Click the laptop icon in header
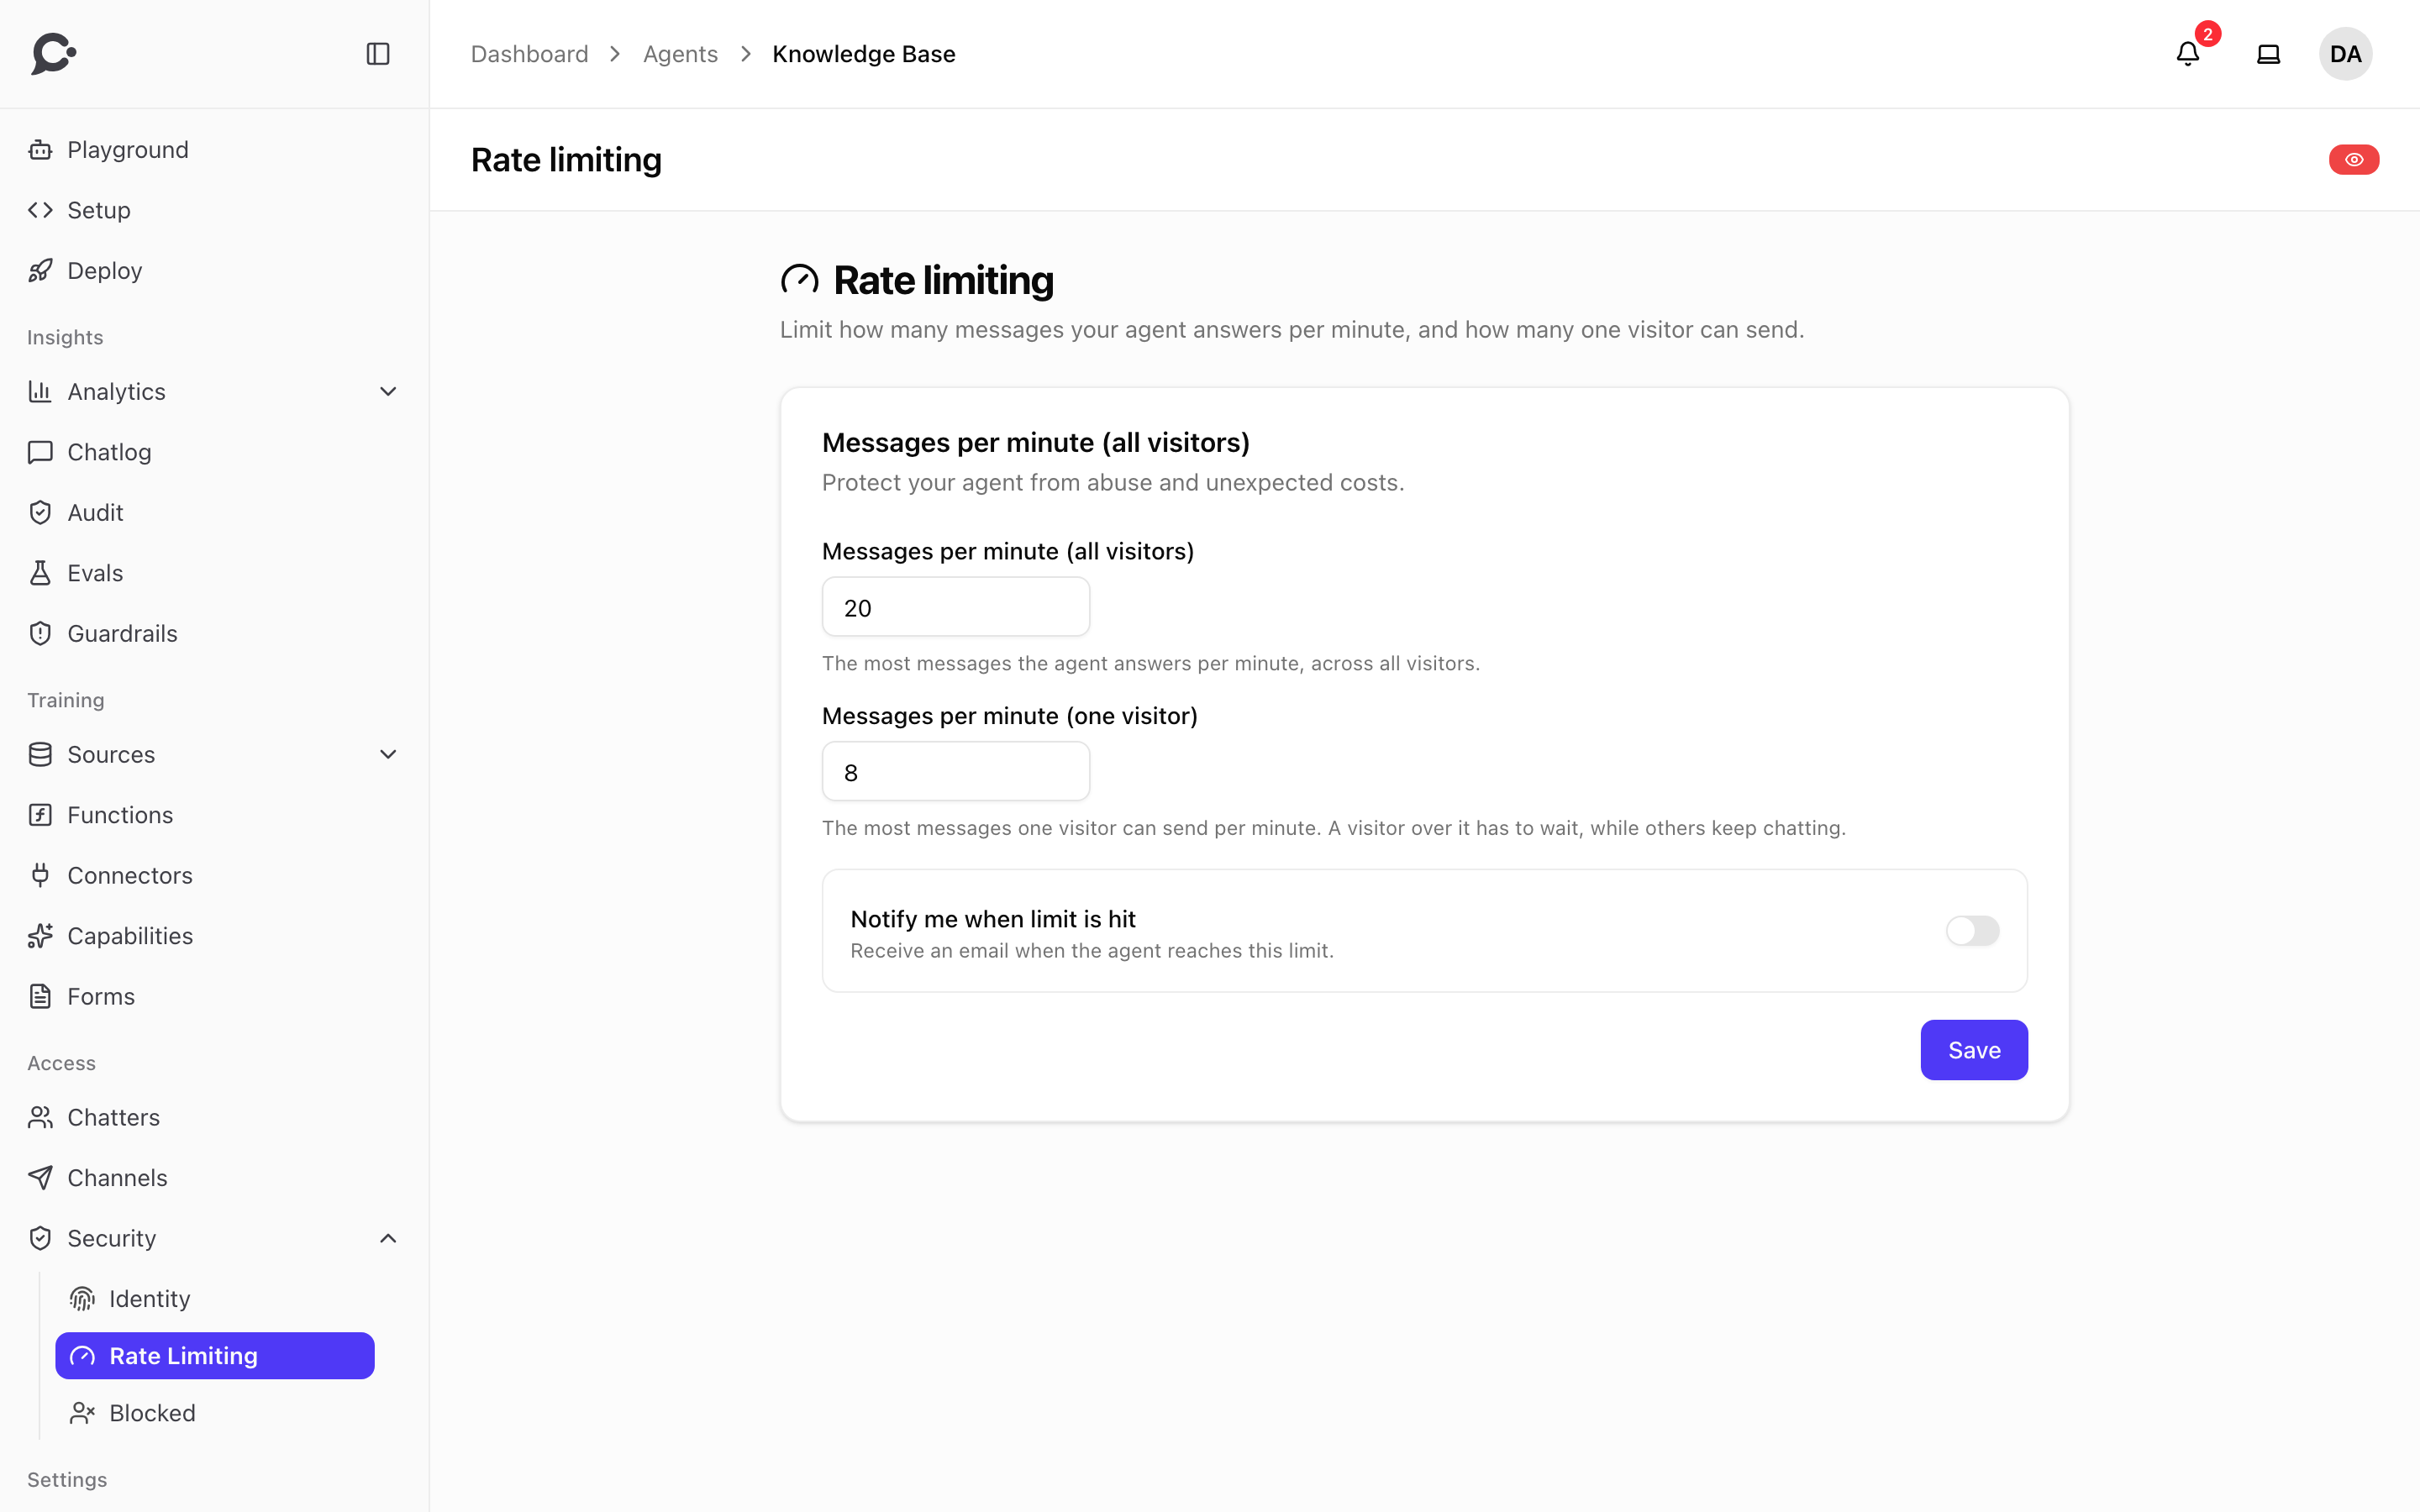 2269,54
